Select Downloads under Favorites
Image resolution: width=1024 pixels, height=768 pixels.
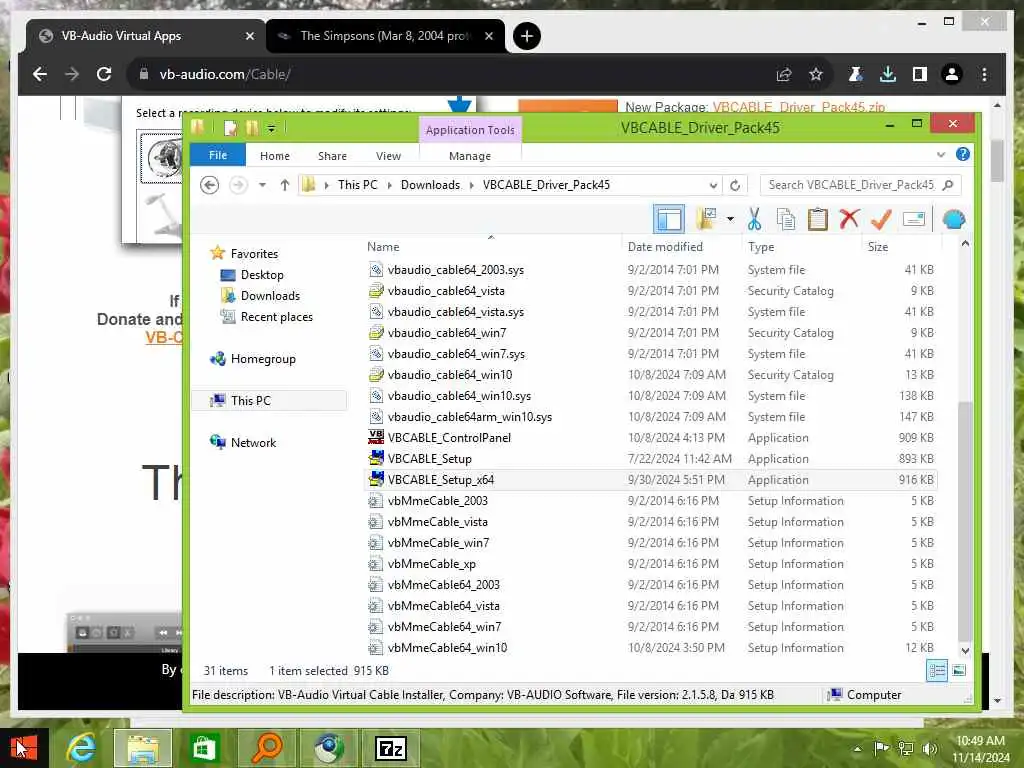(270, 296)
